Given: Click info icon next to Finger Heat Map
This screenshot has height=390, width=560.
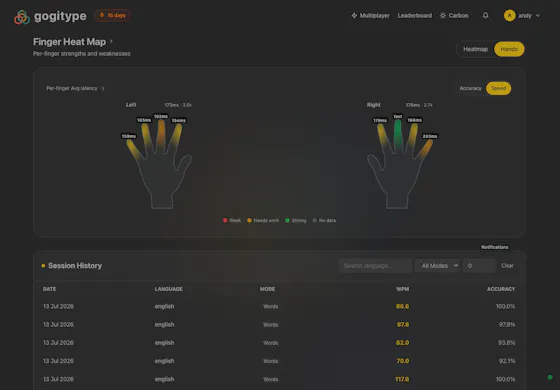Looking at the screenshot, I should (x=111, y=41).
